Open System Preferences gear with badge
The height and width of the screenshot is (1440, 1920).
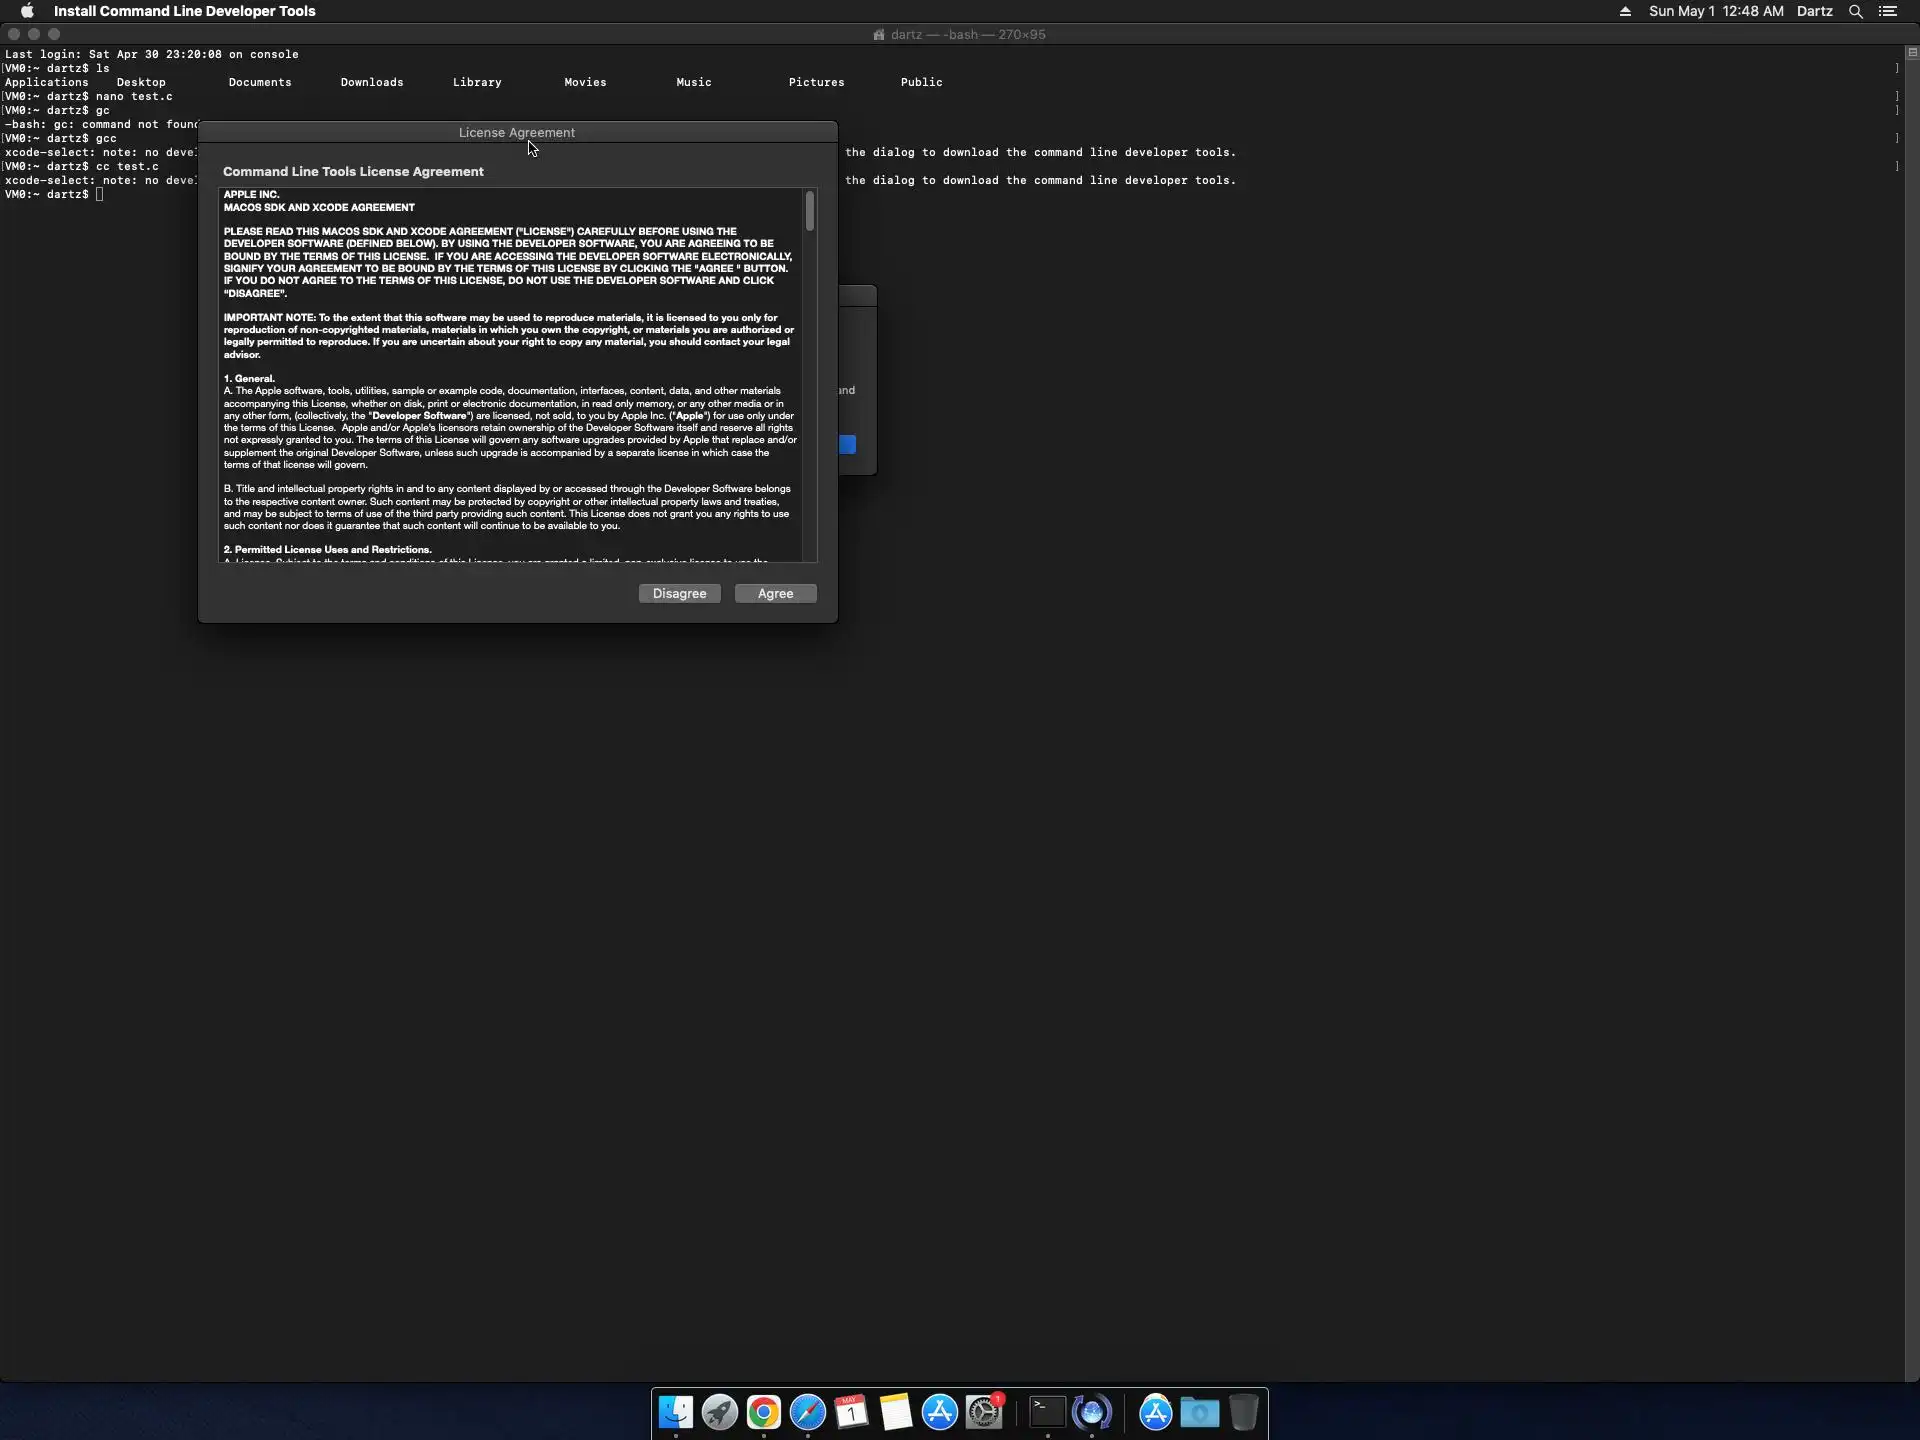point(985,1412)
